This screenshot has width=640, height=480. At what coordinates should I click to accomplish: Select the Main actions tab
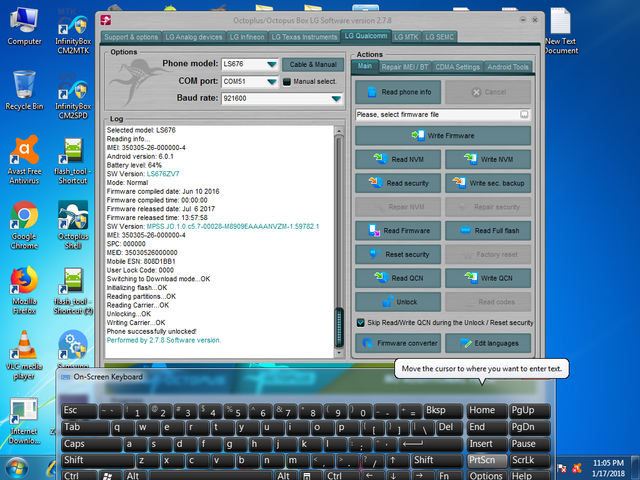tap(365, 66)
